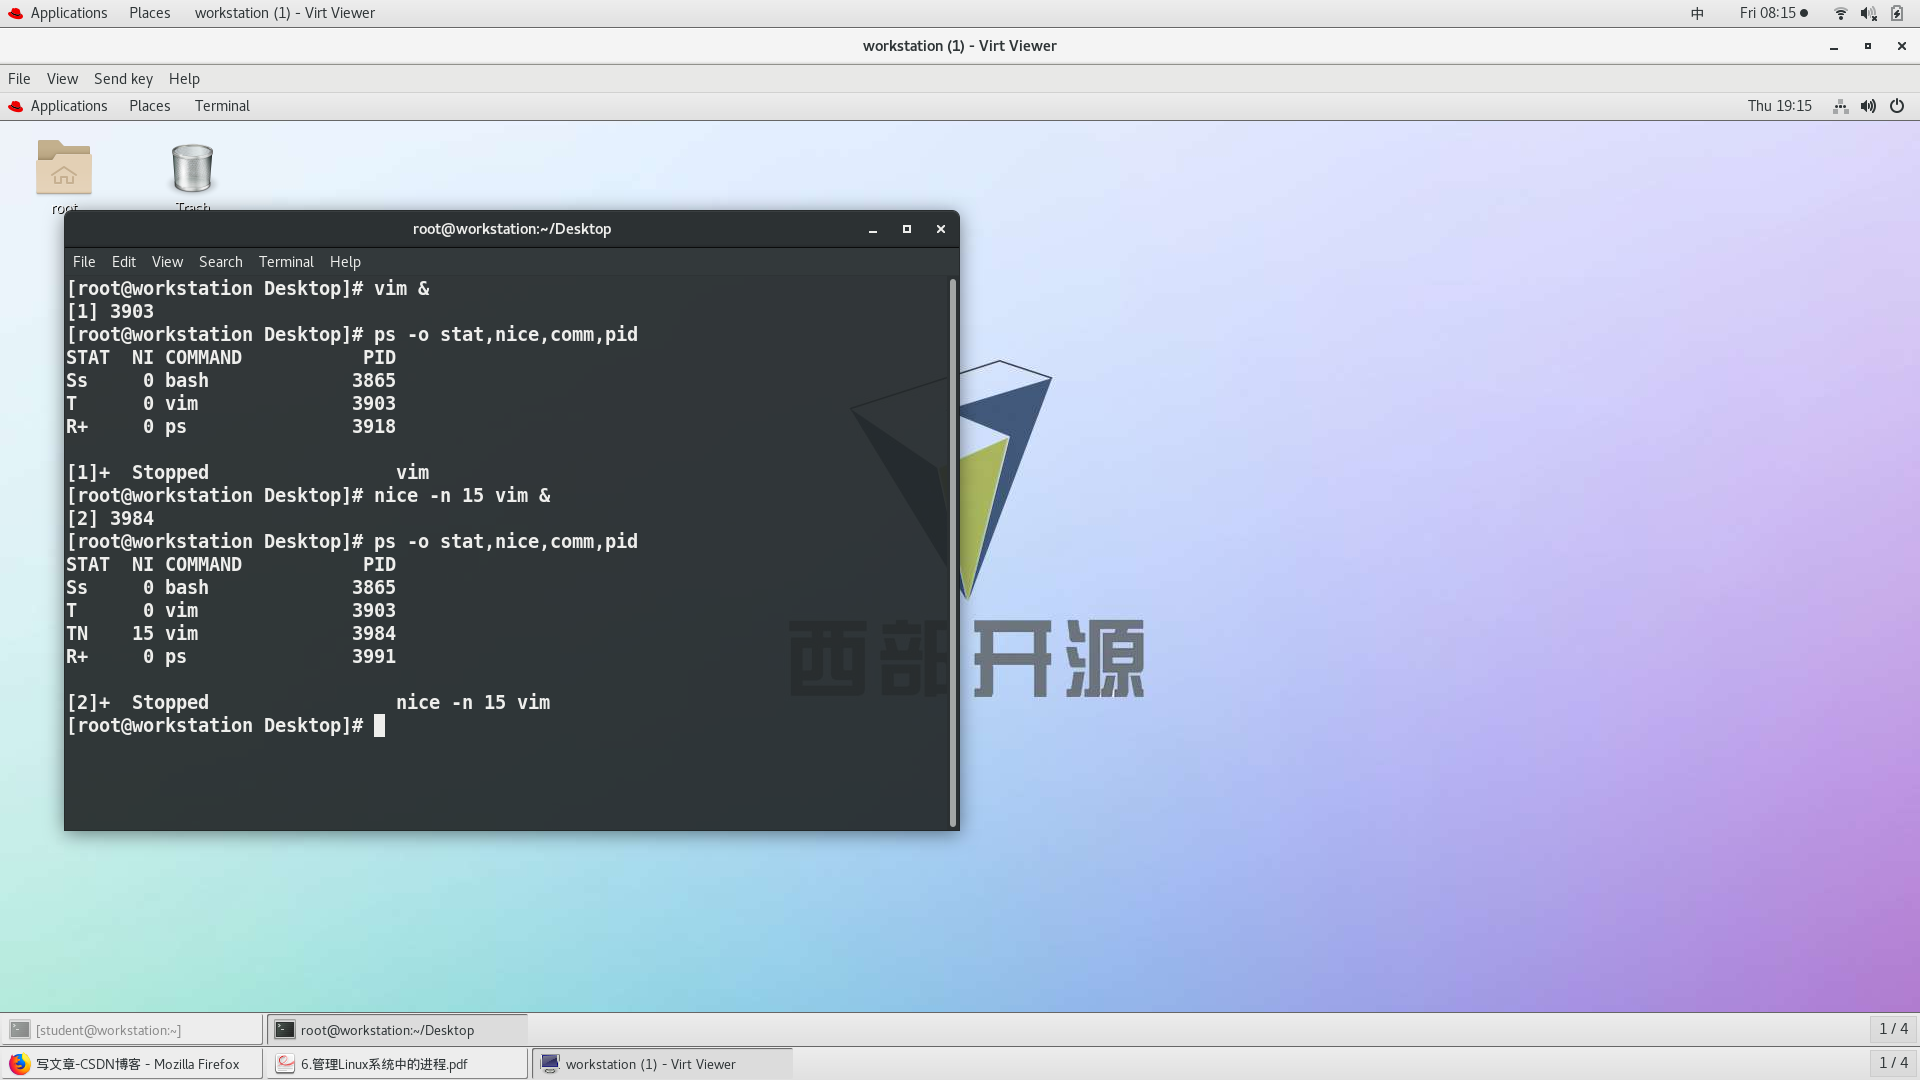The width and height of the screenshot is (1920, 1080).
Task: Expand the guest Applications menu
Action: [x=68, y=106]
